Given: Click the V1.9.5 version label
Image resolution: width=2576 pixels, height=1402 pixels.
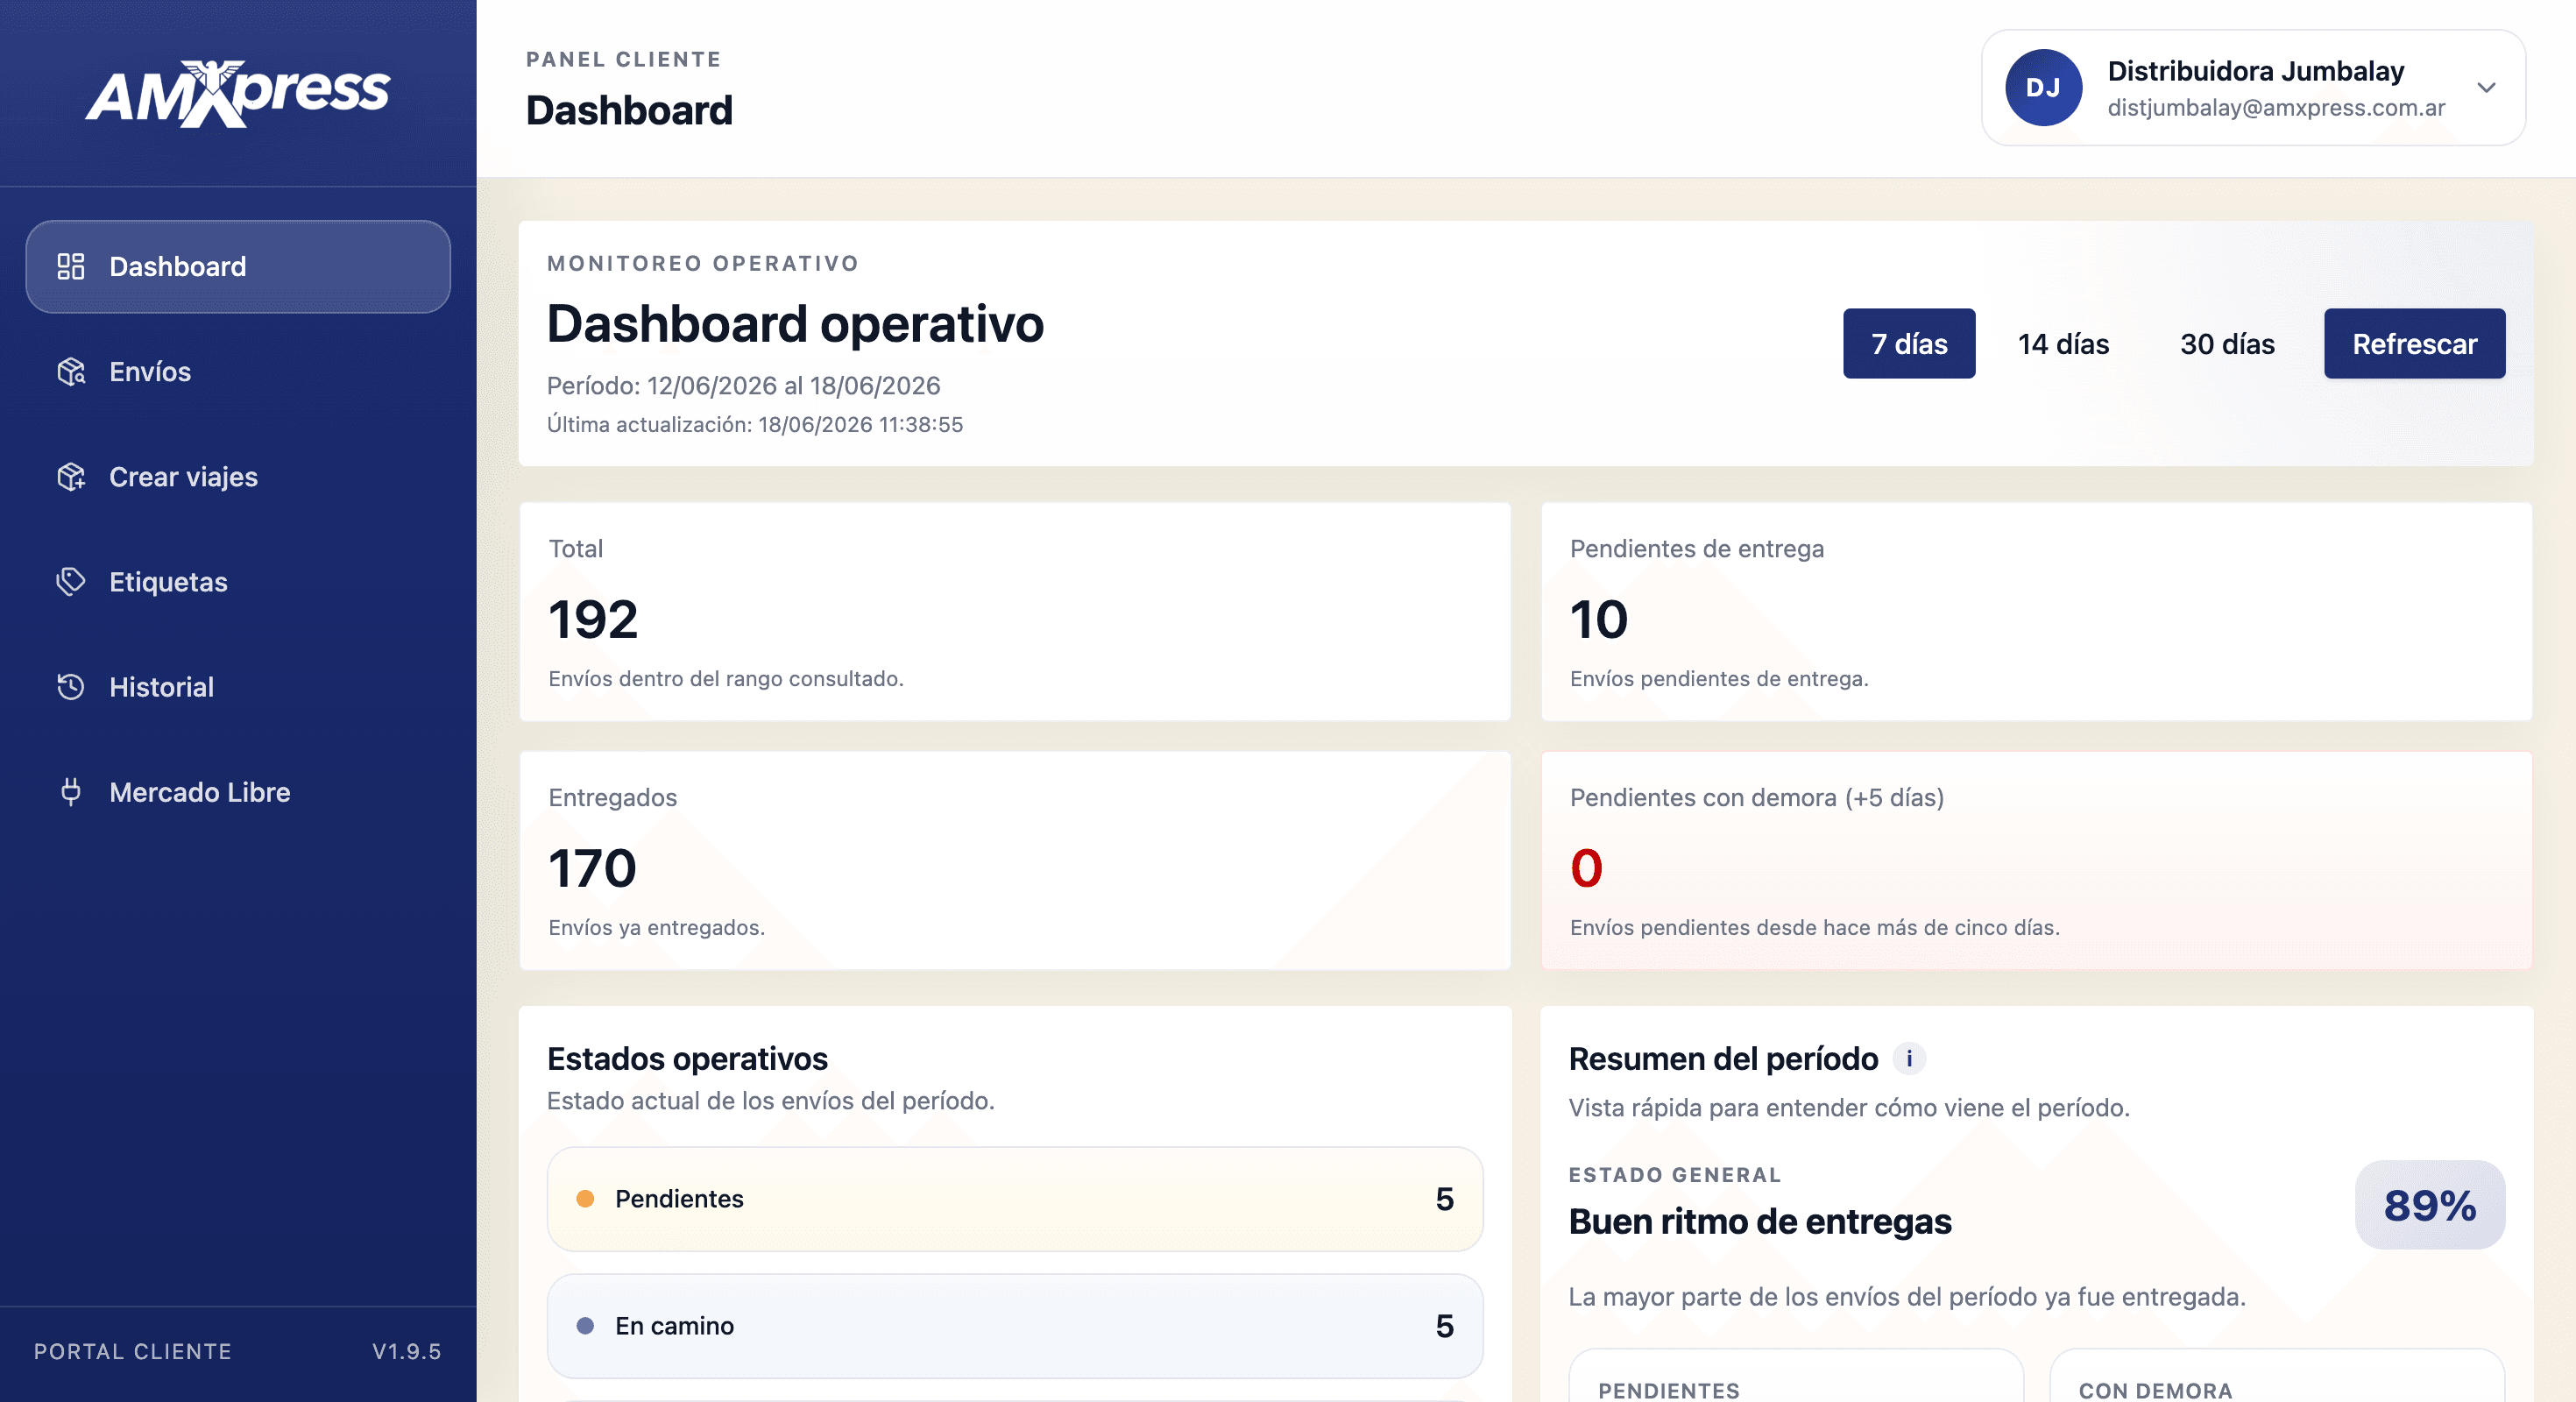Looking at the screenshot, I should pos(406,1351).
